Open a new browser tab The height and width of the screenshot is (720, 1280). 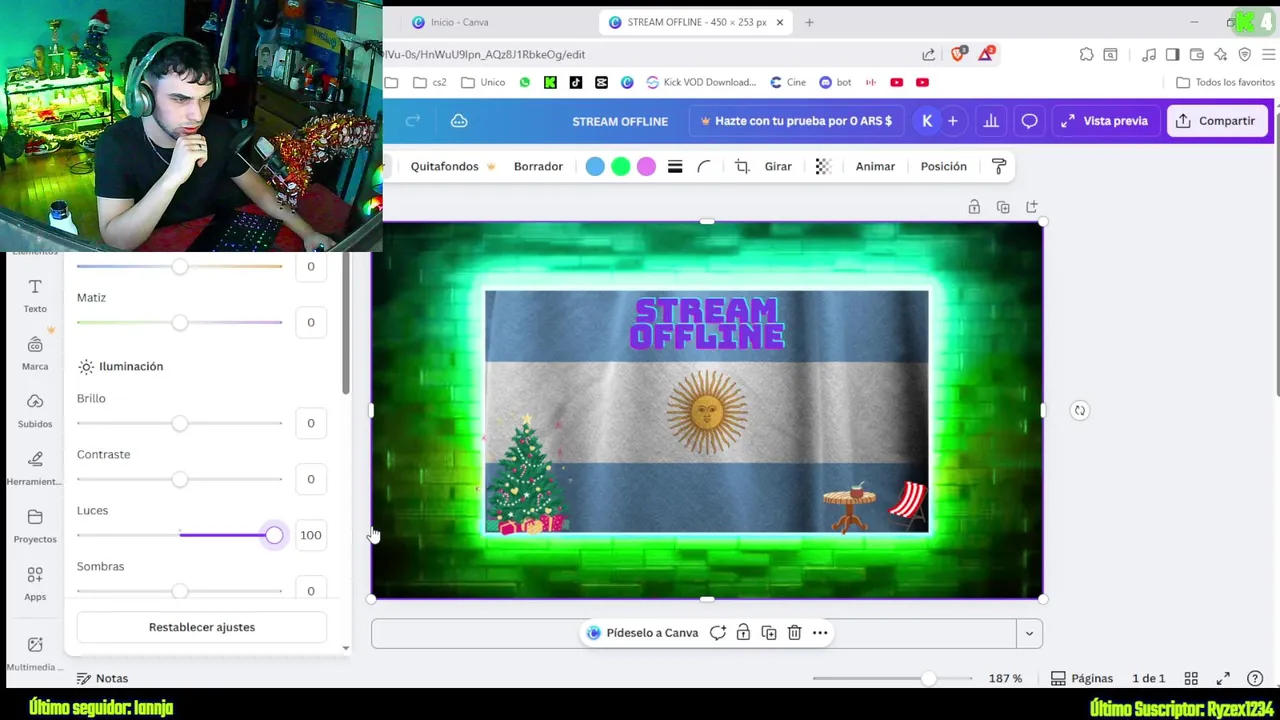809,22
